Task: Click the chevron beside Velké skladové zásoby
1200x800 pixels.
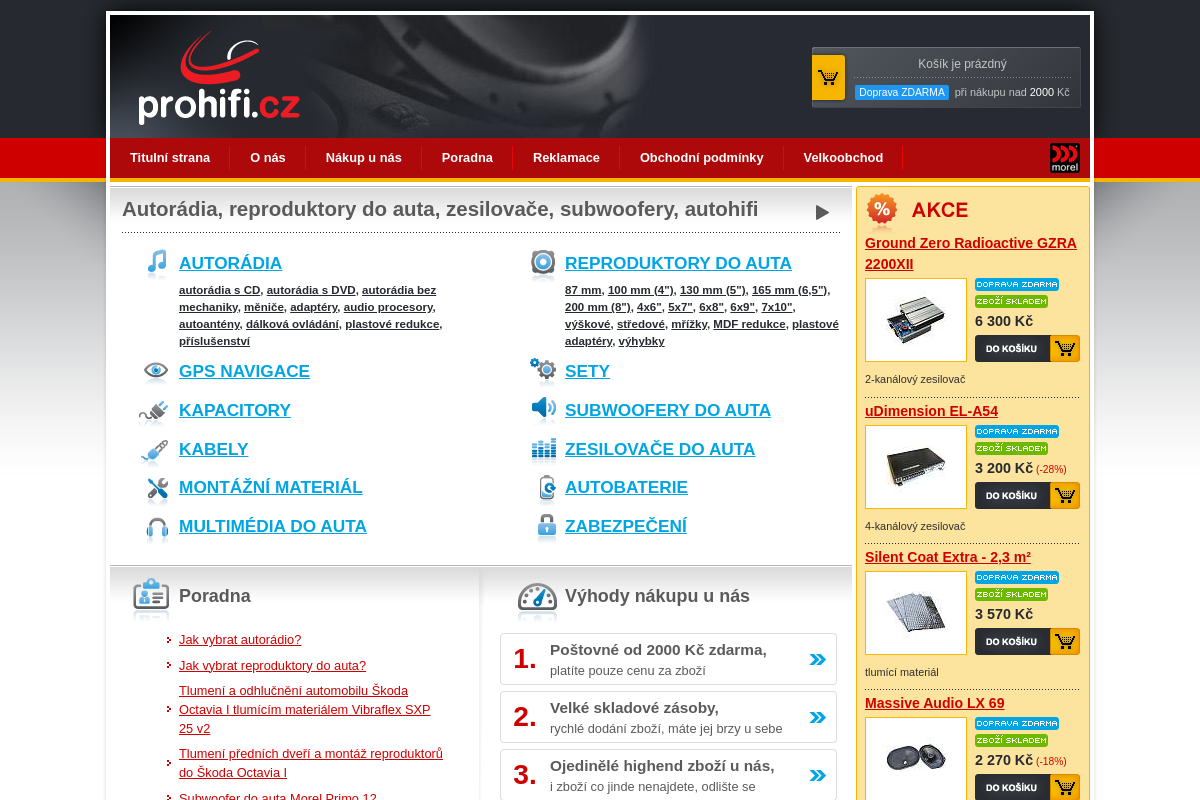Action: (817, 716)
